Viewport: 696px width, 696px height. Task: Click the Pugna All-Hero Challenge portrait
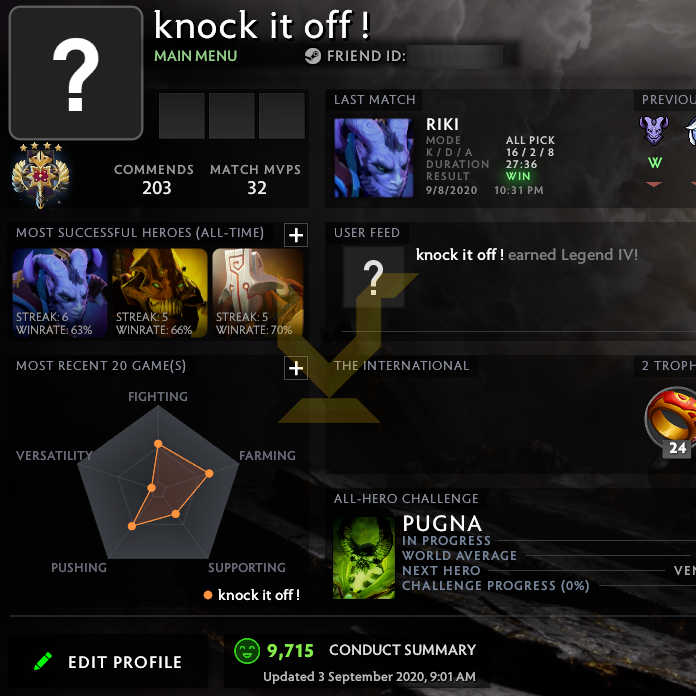[364, 558]
